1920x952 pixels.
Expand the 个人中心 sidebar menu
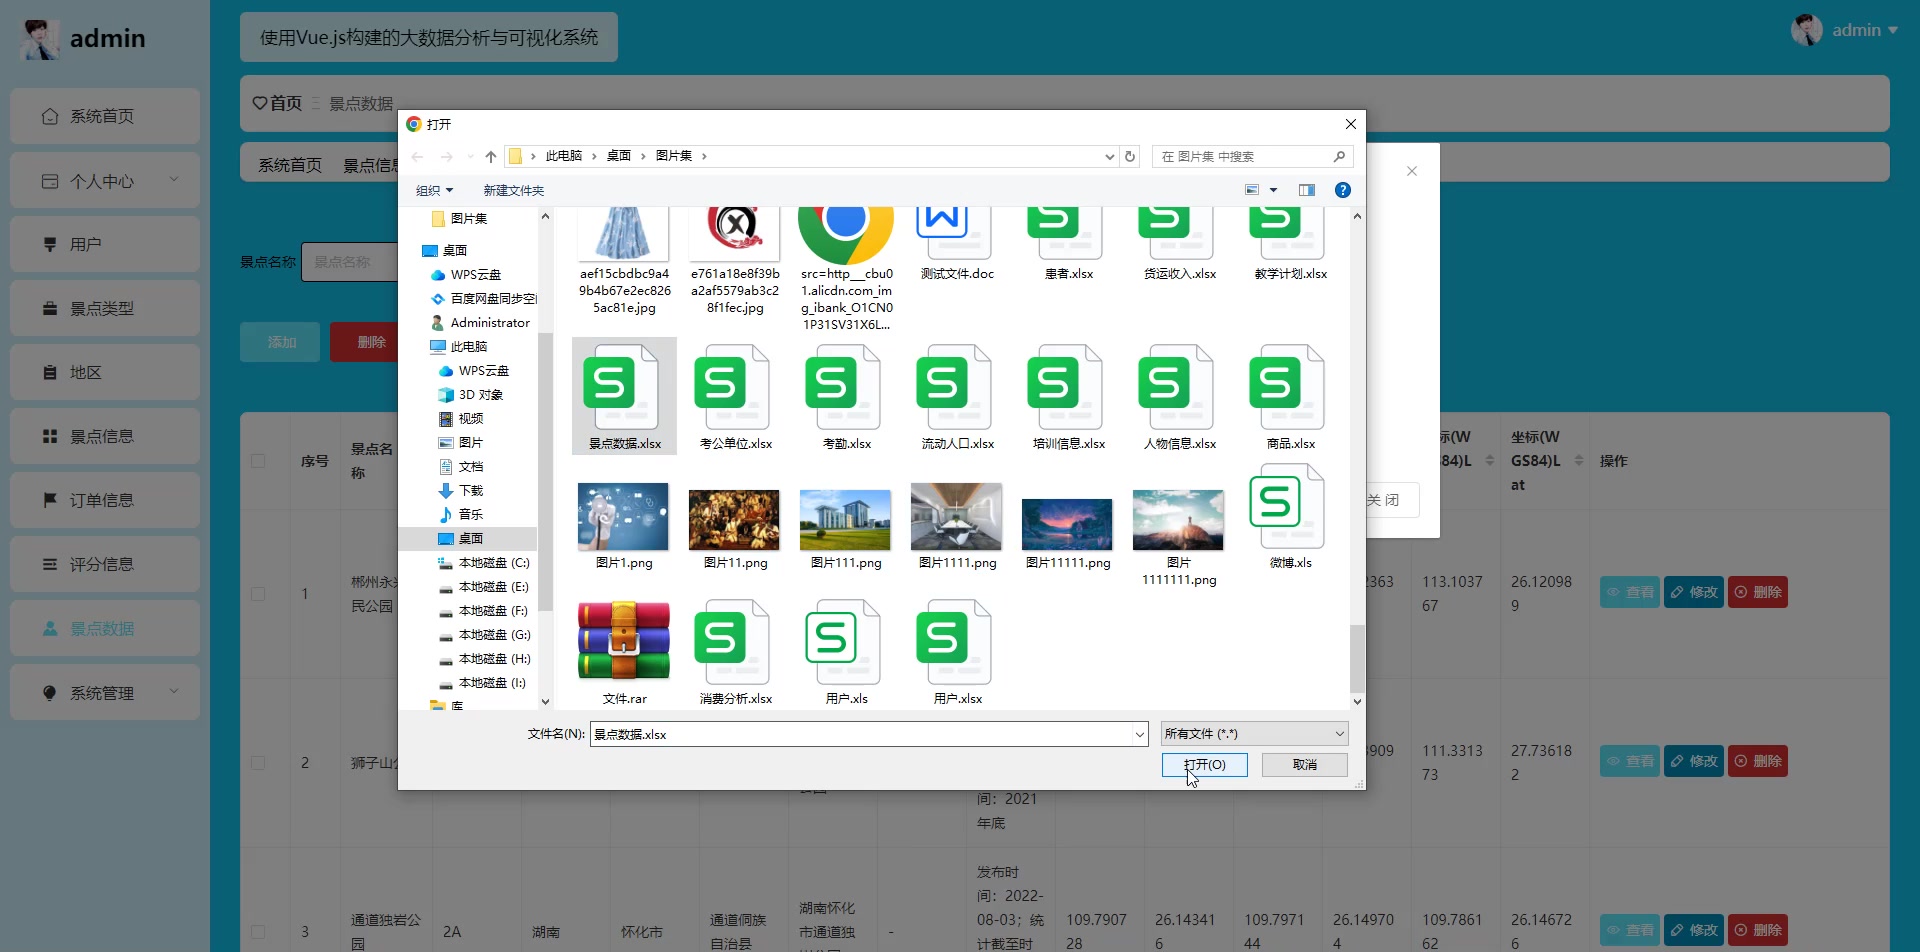point(105,181)
